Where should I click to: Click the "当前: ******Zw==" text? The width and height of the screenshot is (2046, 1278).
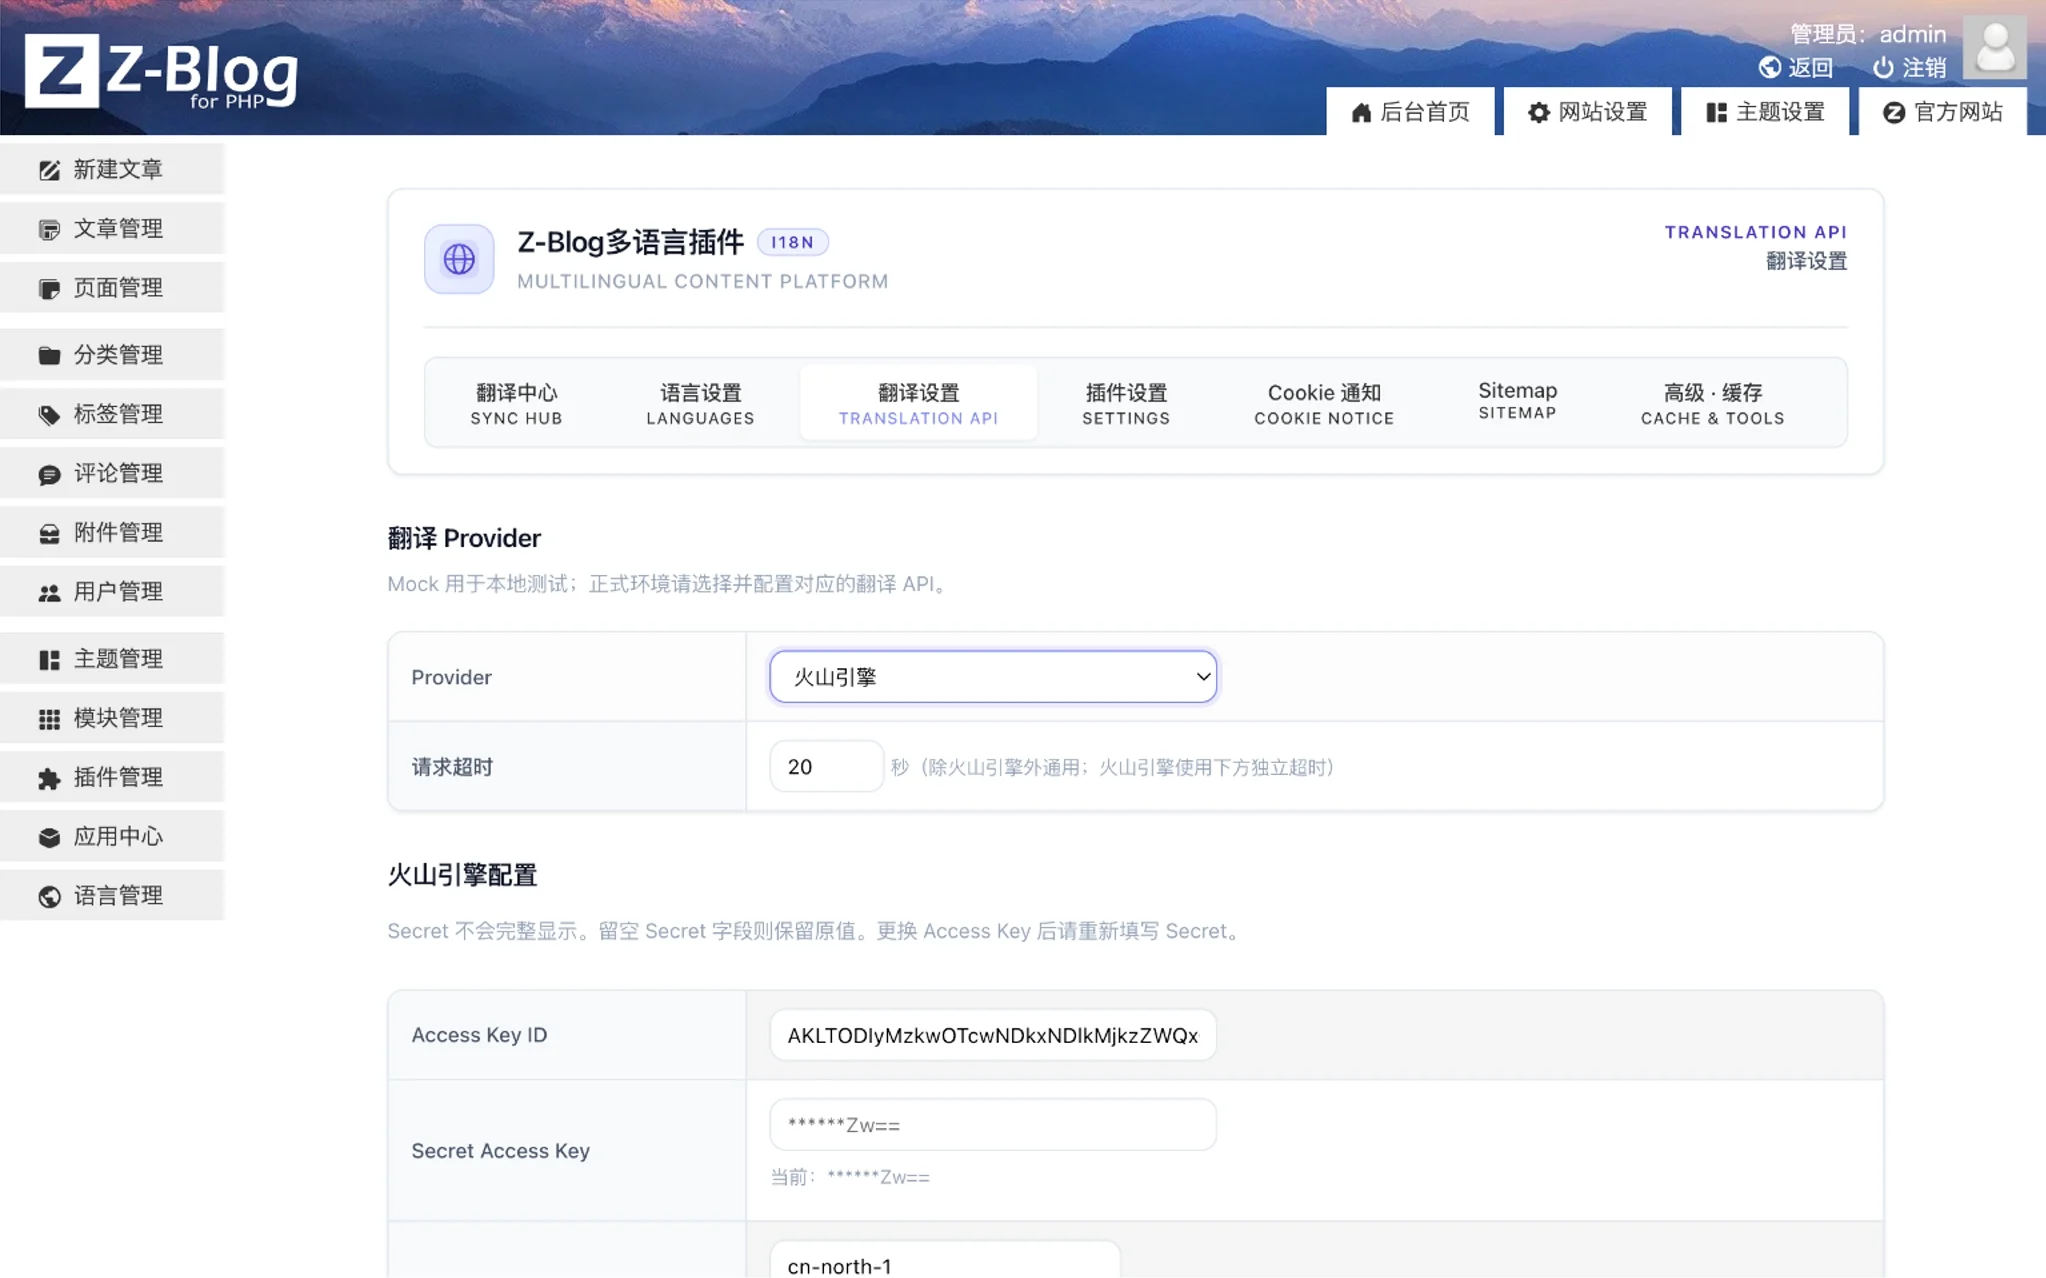[850, 1178]
